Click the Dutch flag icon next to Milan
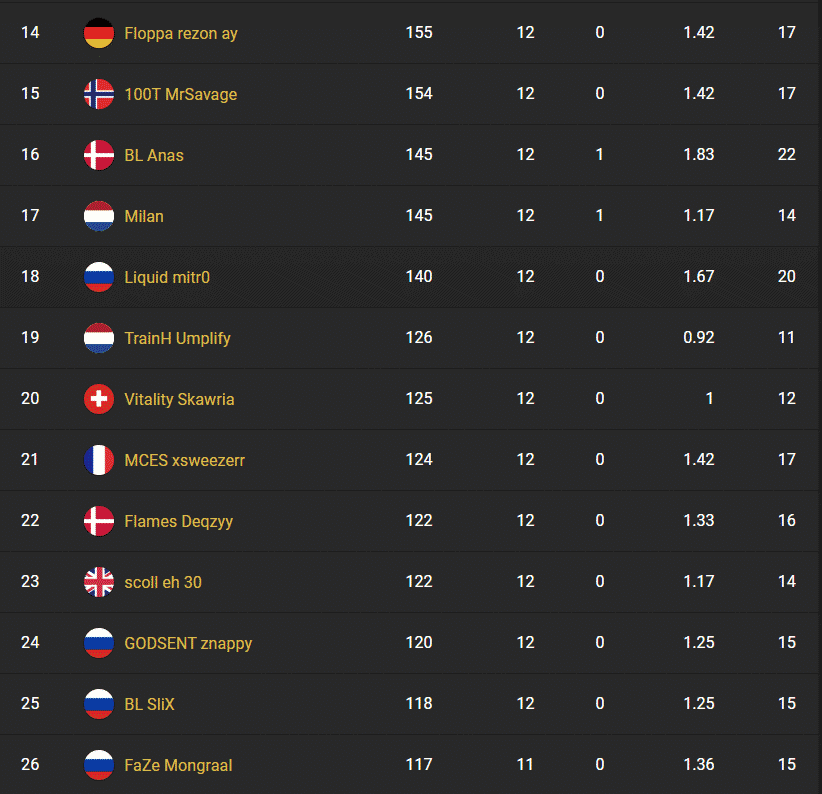The width and height of the screenshot is (822, 794). 99,216
